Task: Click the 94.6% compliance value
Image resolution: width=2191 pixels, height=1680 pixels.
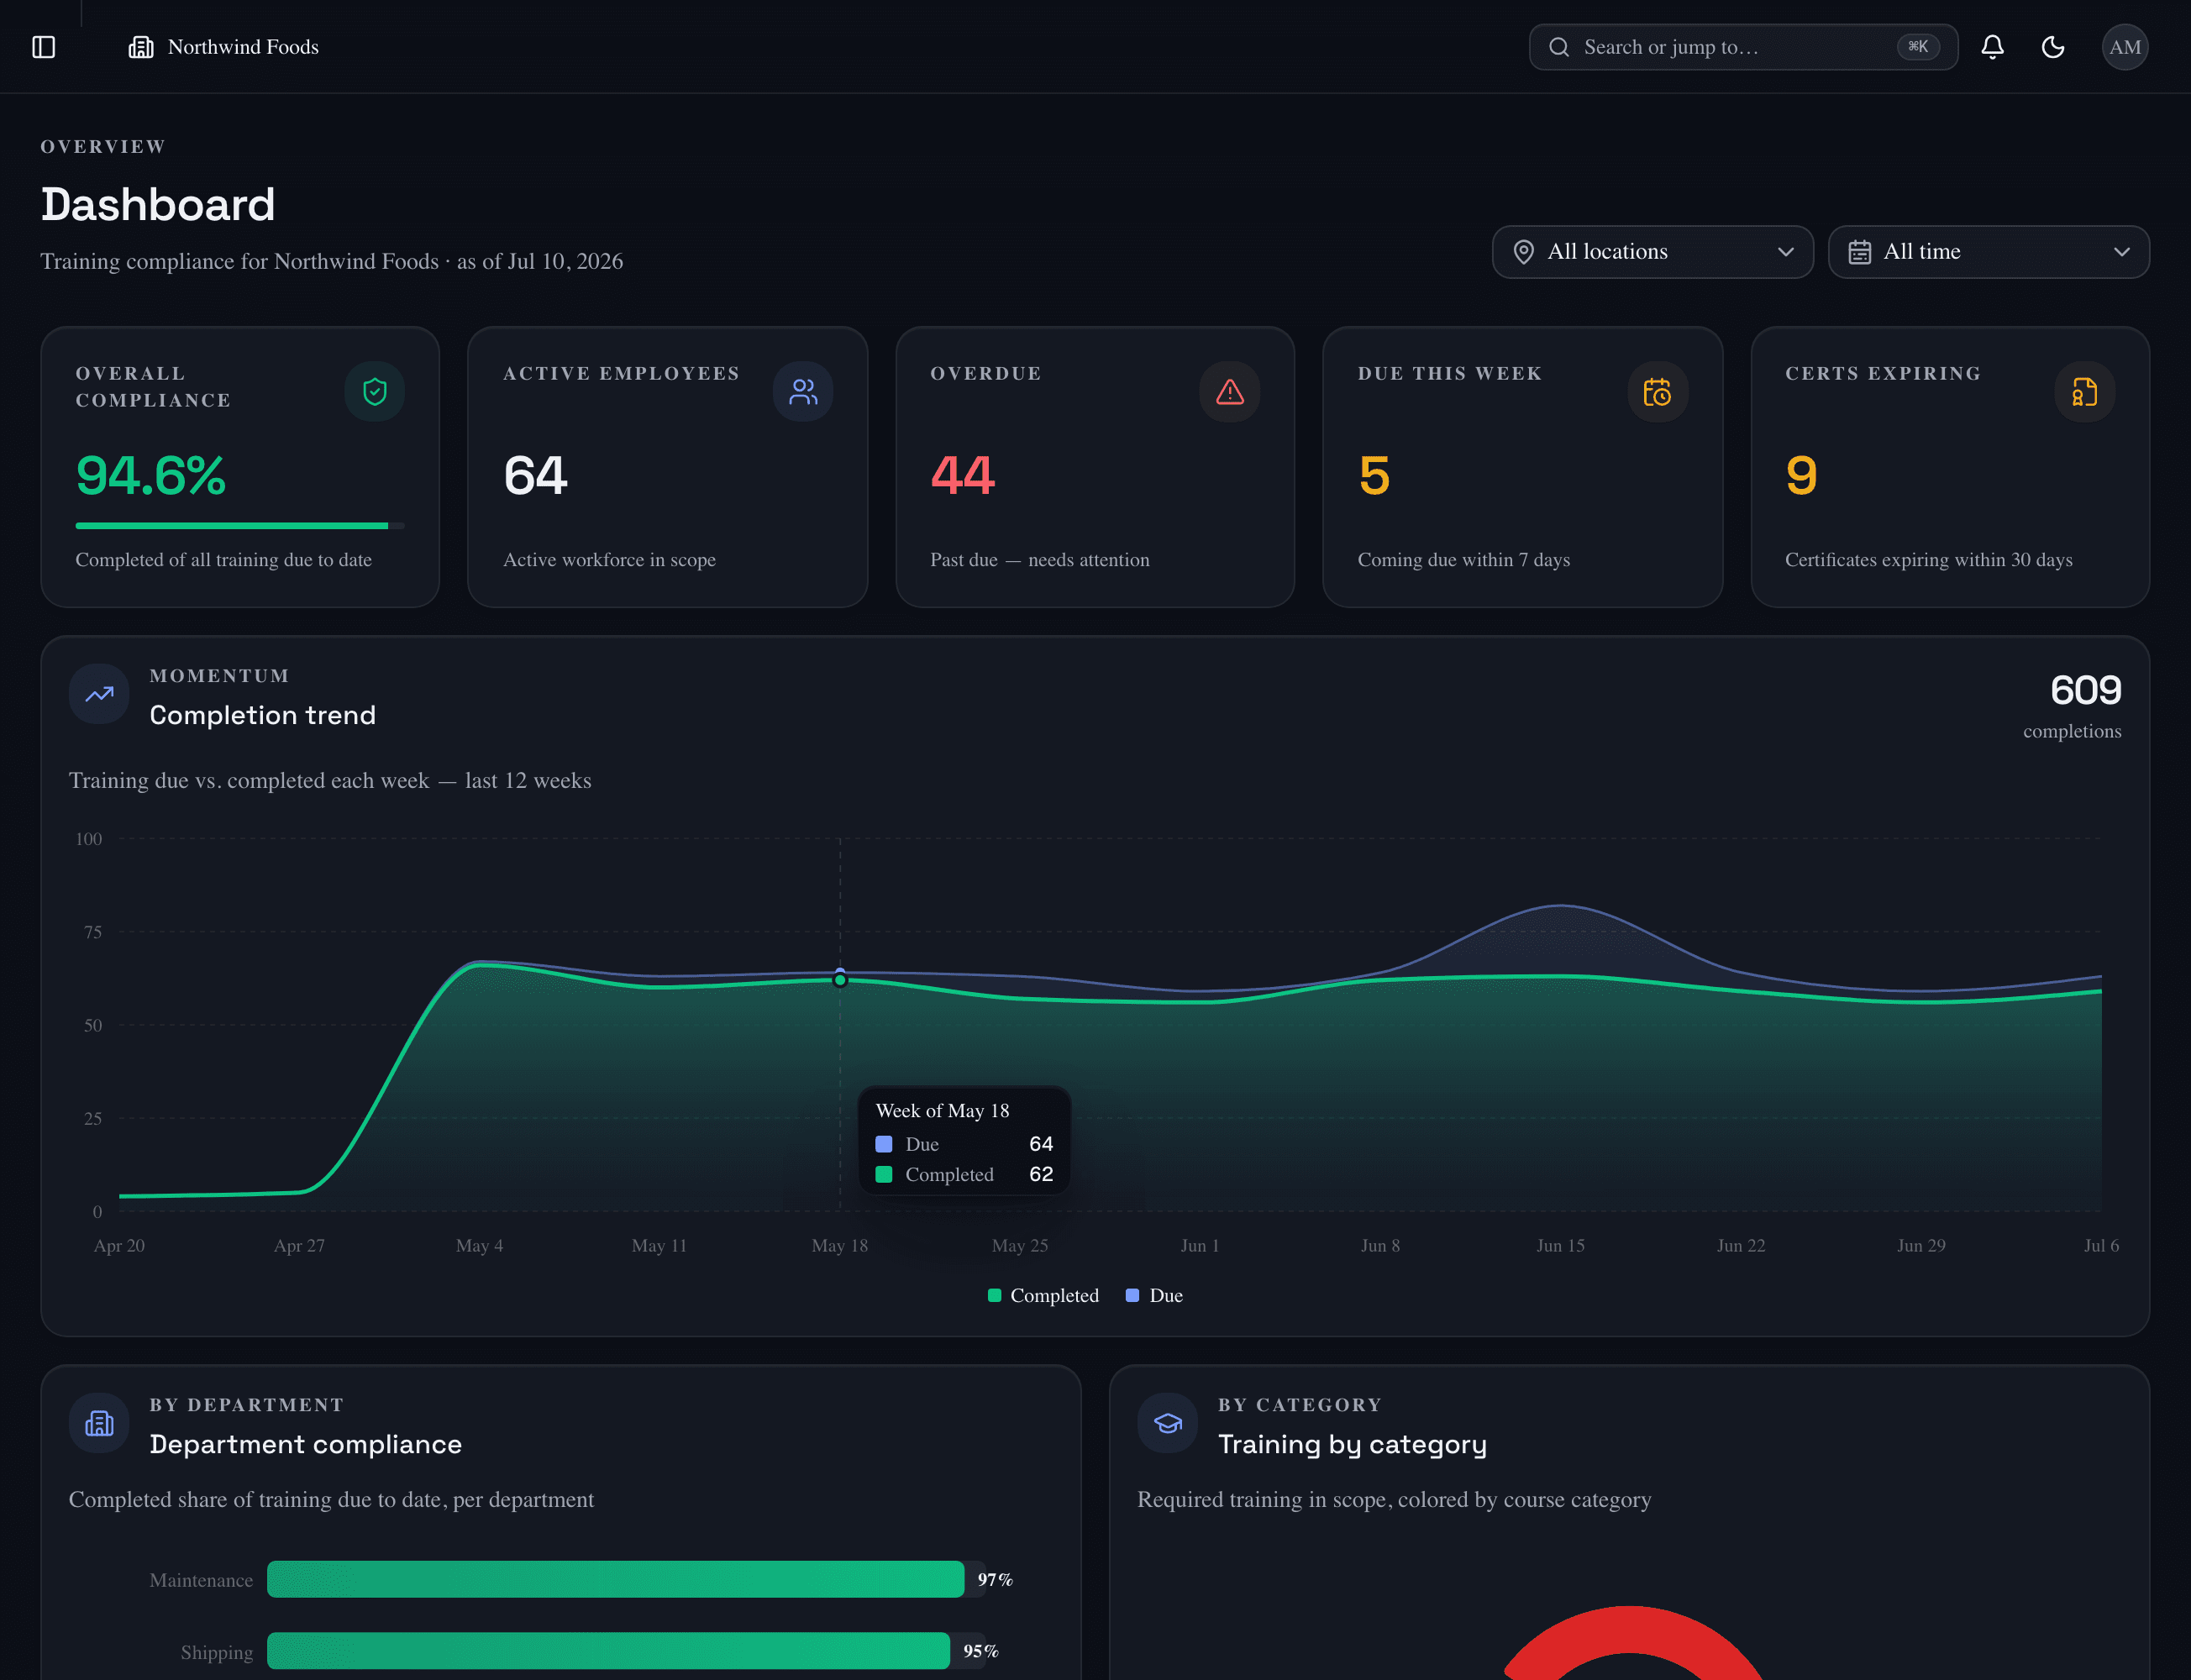Action: click(x=151, y=475)
